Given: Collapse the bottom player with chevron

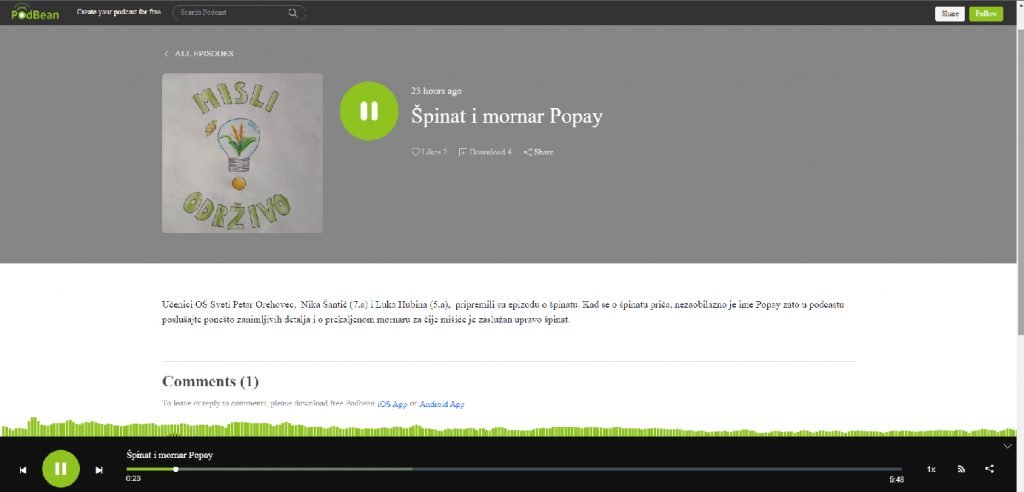Looking at the screenshot, I should [x=1008, y=446].
